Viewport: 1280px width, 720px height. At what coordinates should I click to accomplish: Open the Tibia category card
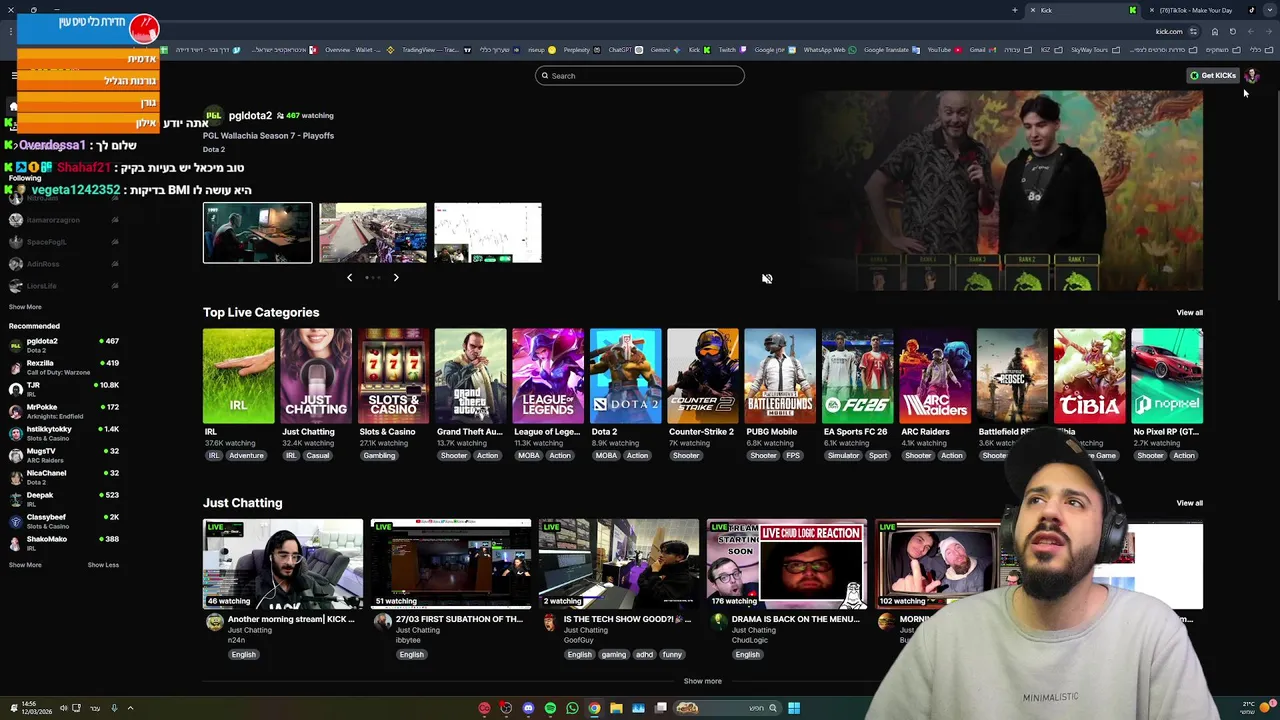tap(1089, 376)
